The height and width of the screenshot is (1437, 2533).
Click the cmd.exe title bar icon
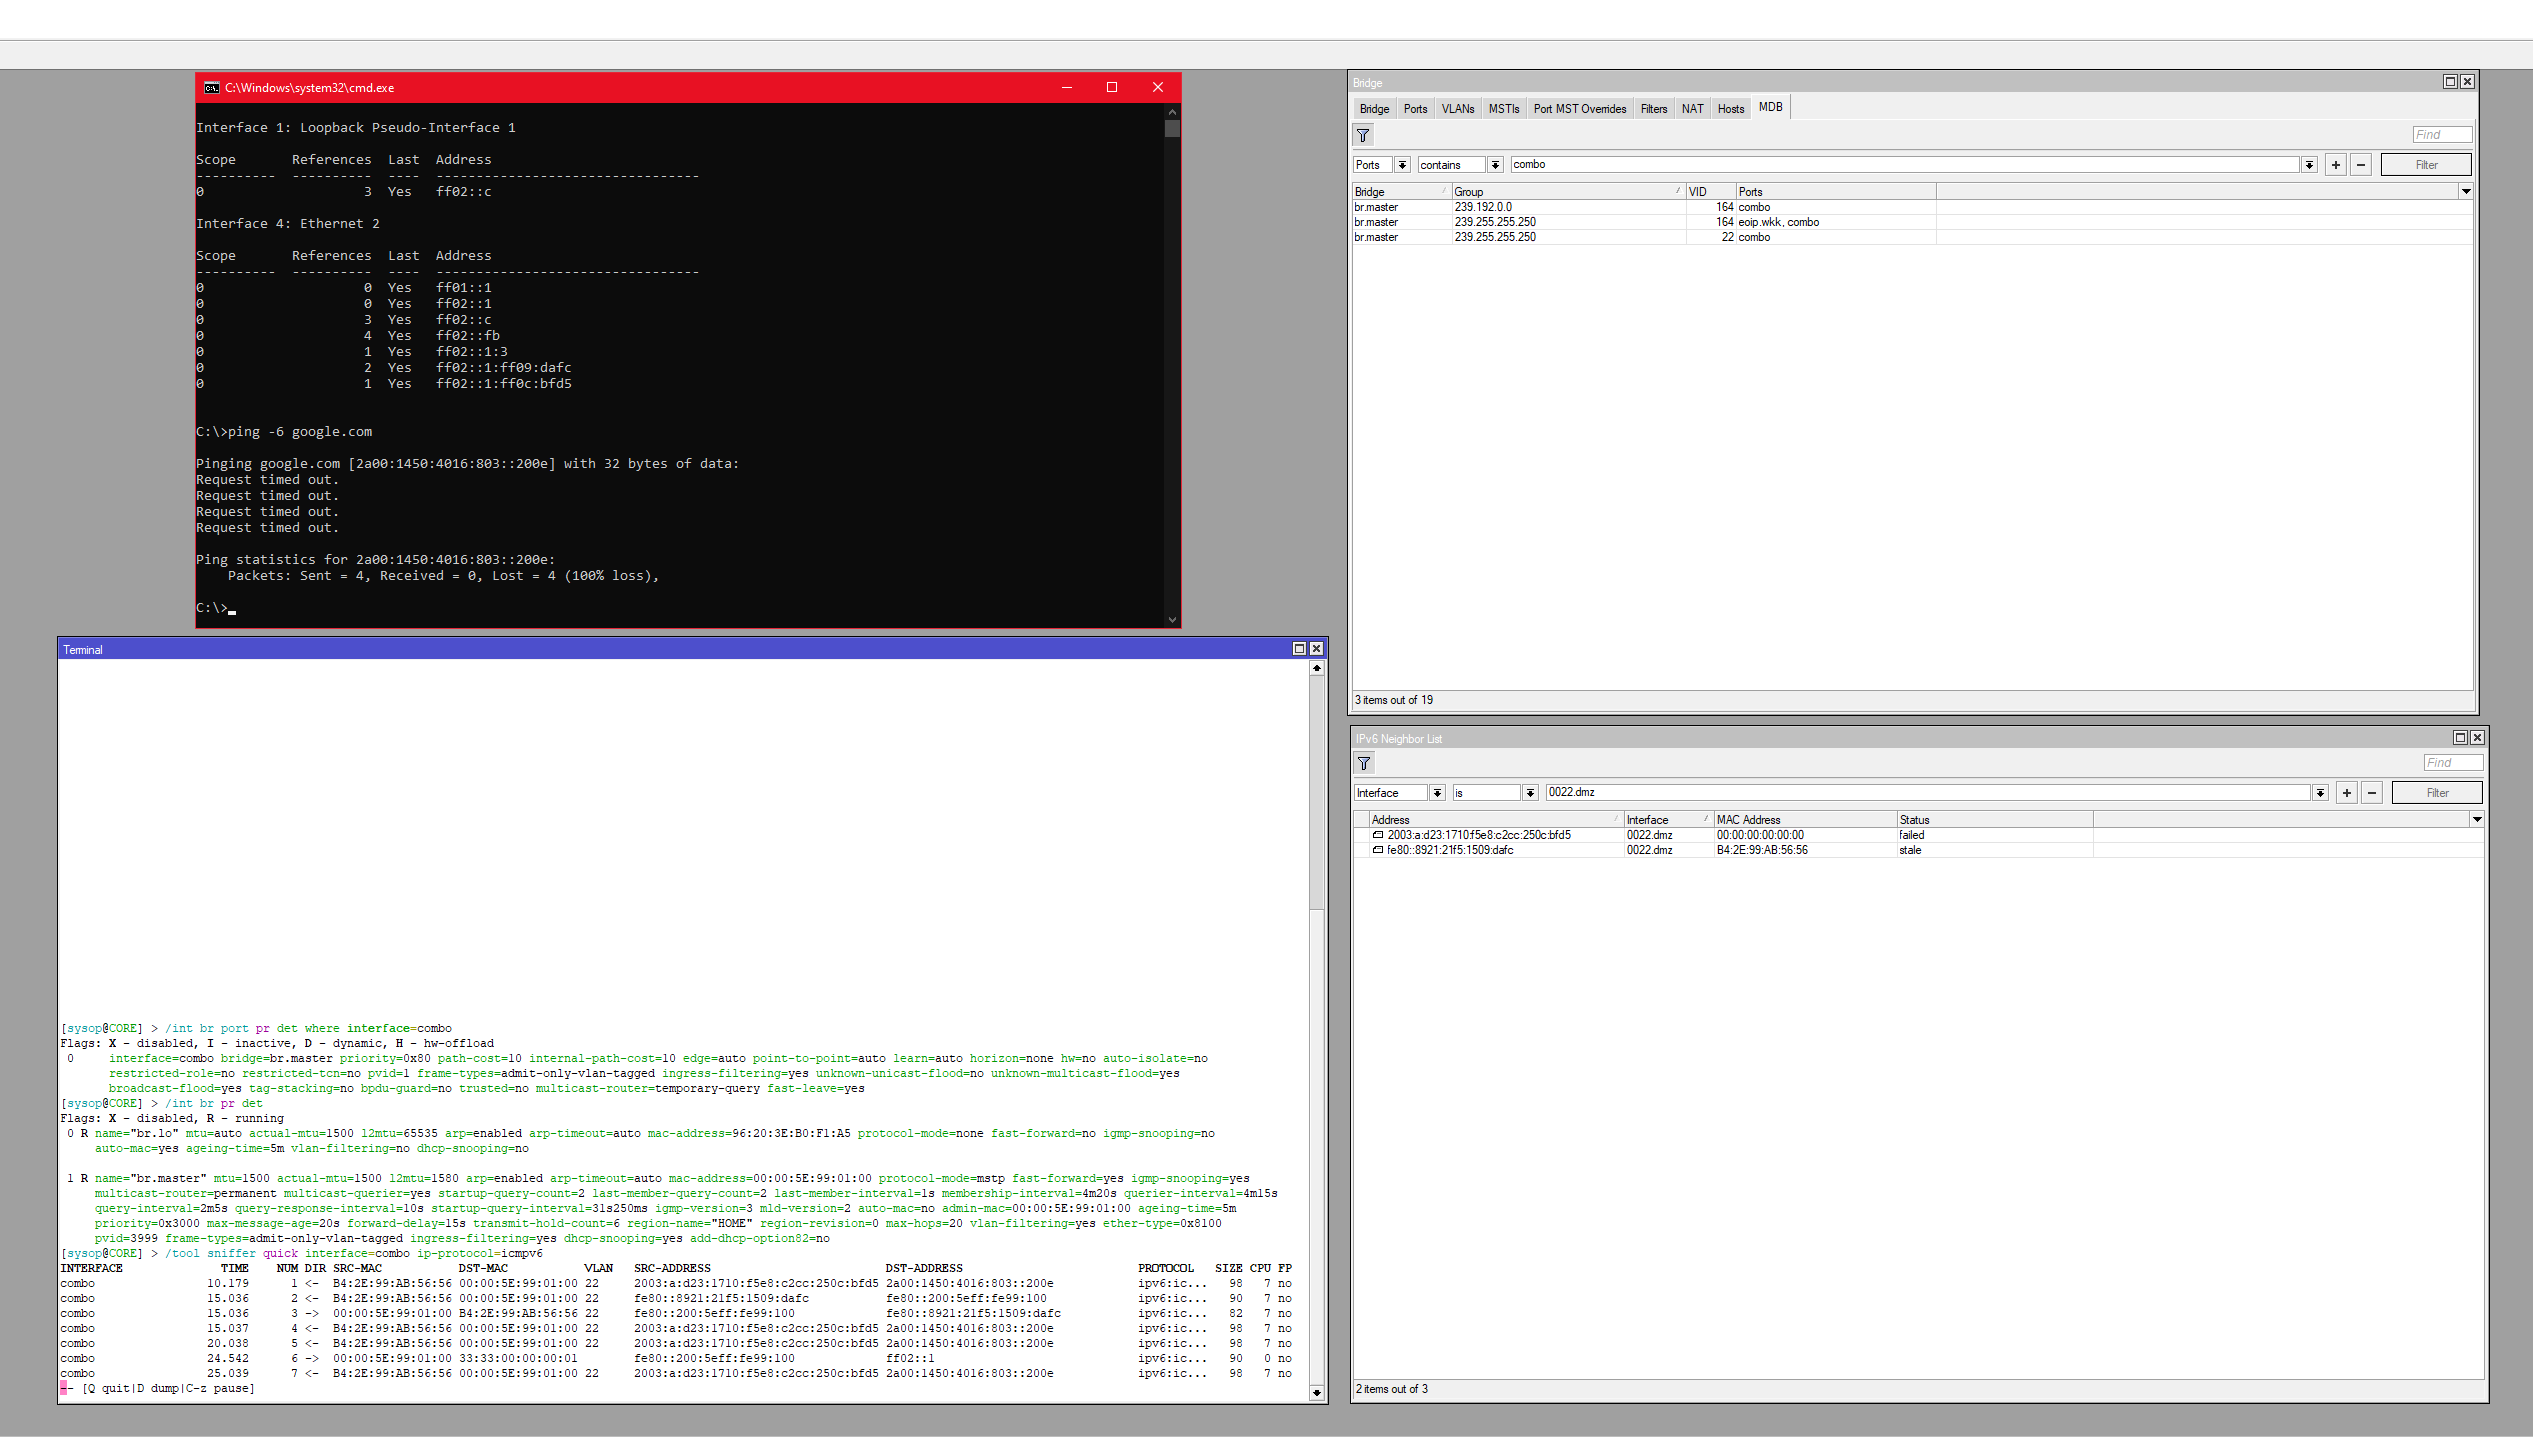point(211,88)
